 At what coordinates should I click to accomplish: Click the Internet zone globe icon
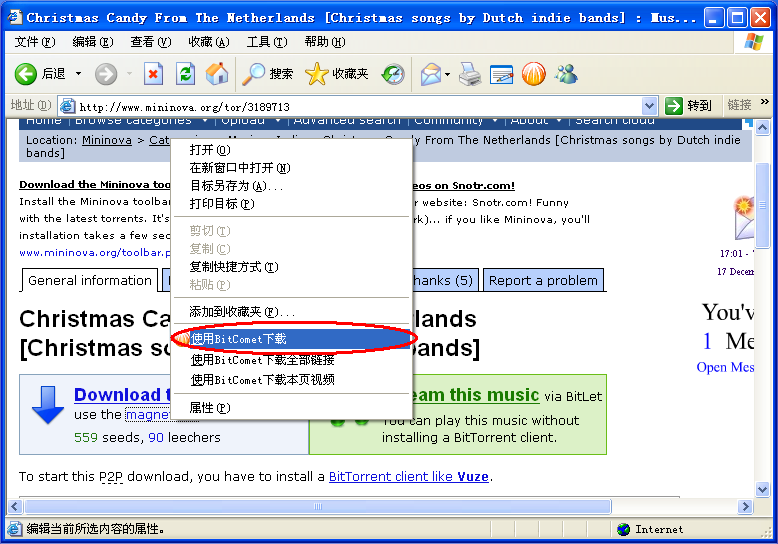[623, 530]
